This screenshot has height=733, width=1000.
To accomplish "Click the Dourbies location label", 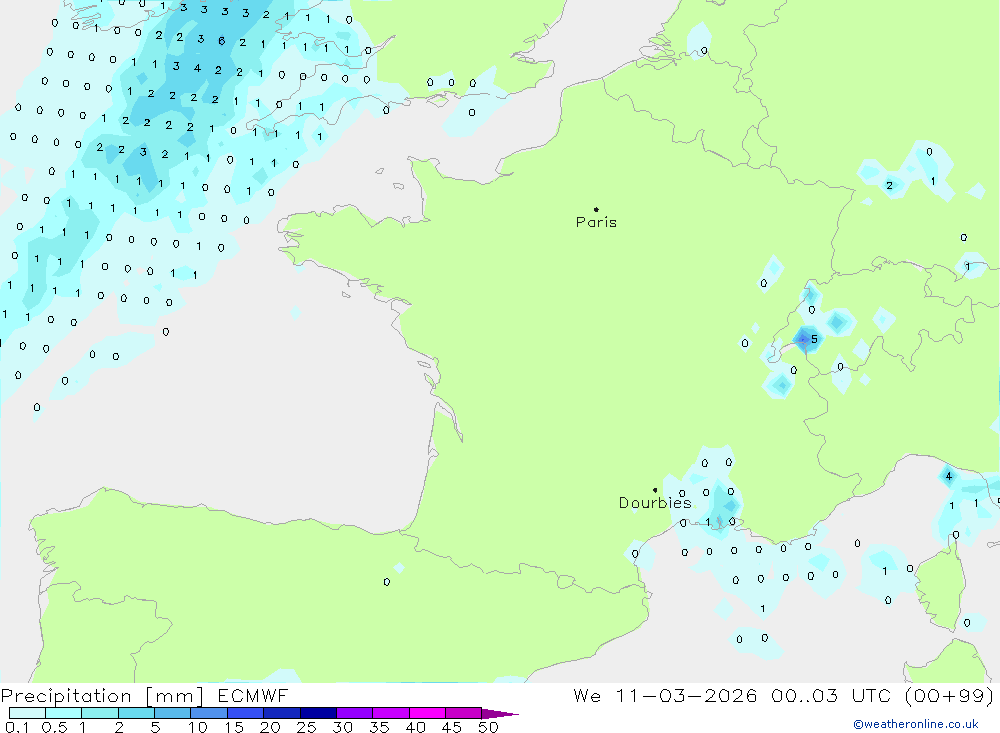I will 655,503.
